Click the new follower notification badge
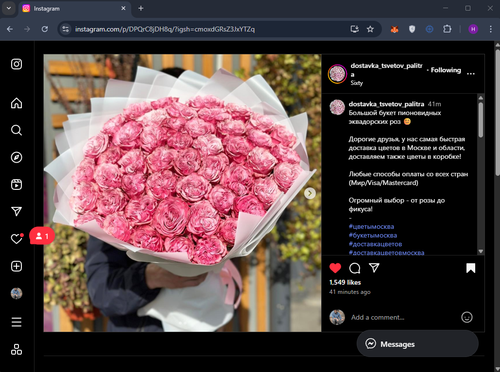500x372 pixels. [42, 236]
